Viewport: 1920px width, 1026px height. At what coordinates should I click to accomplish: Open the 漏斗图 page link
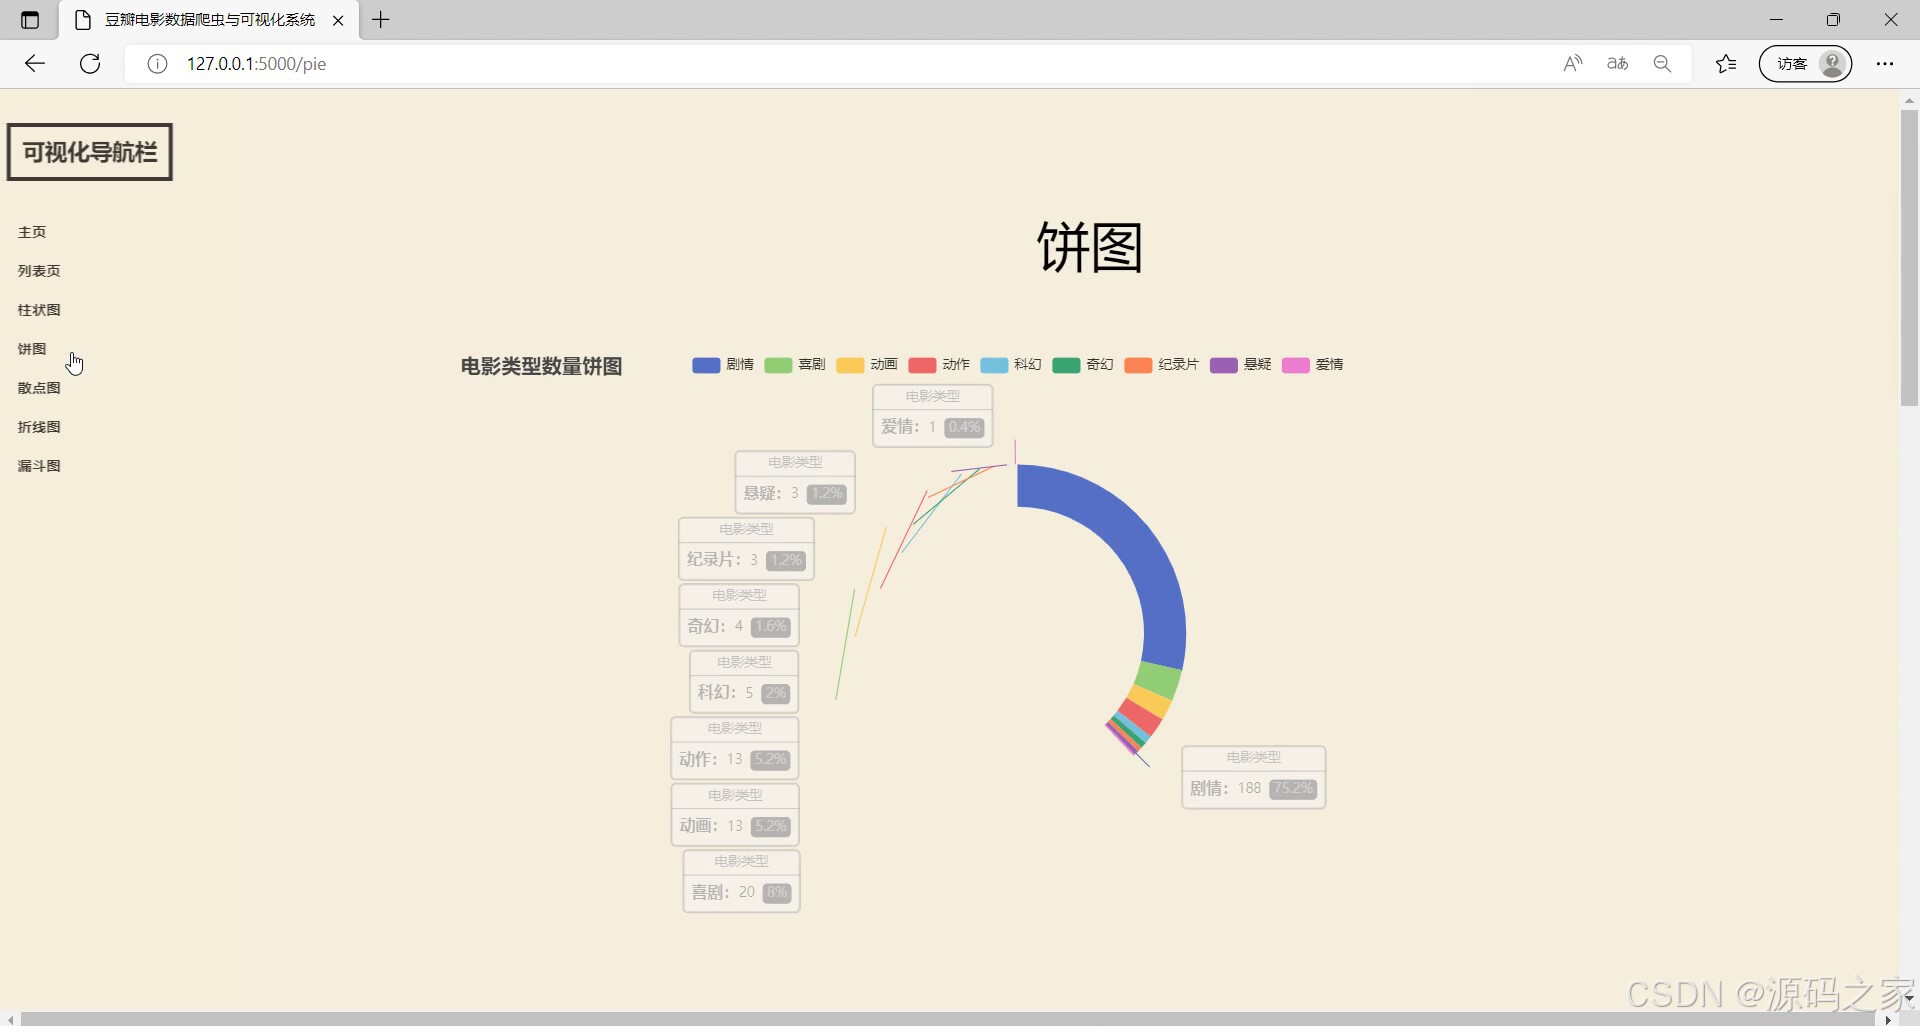[x=38, y=465]
